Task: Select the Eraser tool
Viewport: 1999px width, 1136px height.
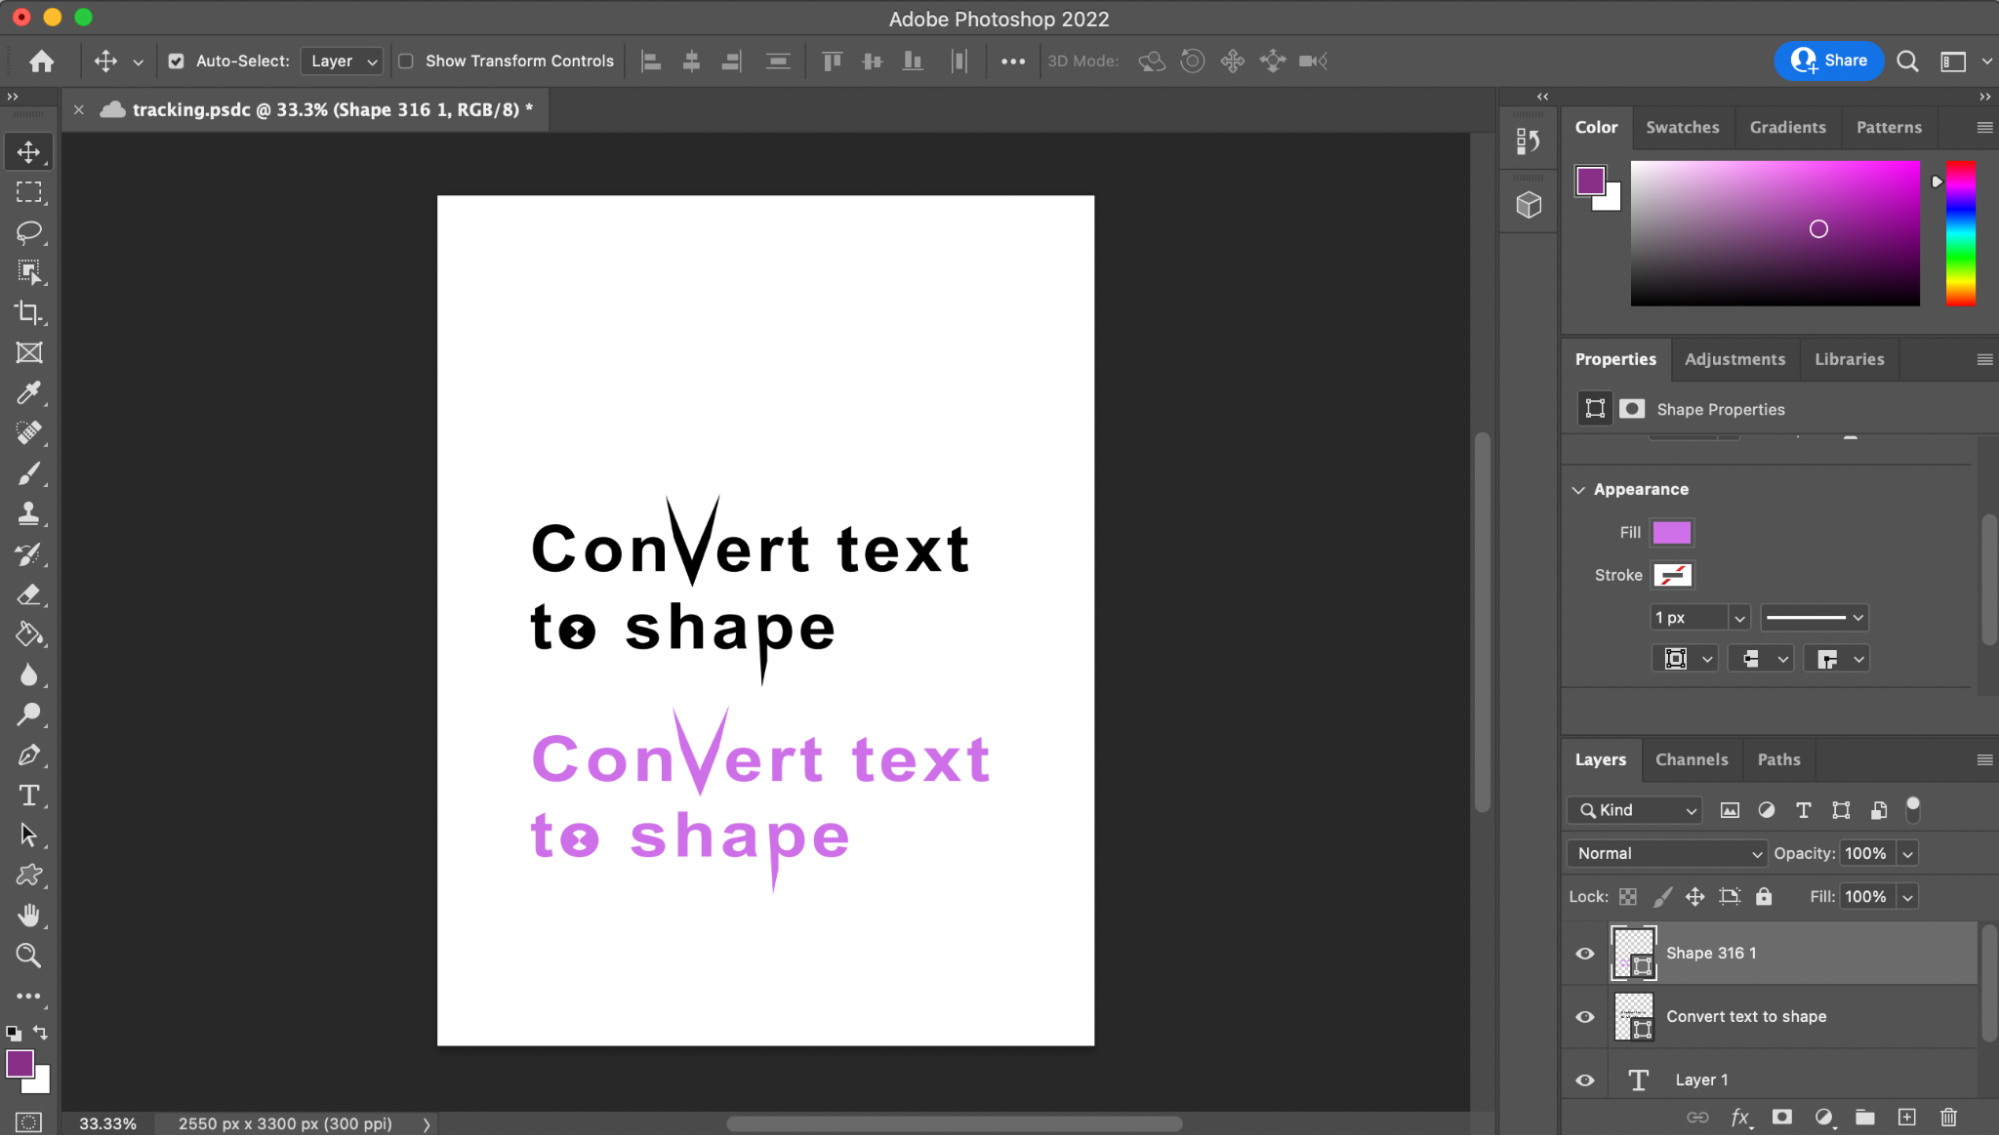Action: tap(28, 595)
